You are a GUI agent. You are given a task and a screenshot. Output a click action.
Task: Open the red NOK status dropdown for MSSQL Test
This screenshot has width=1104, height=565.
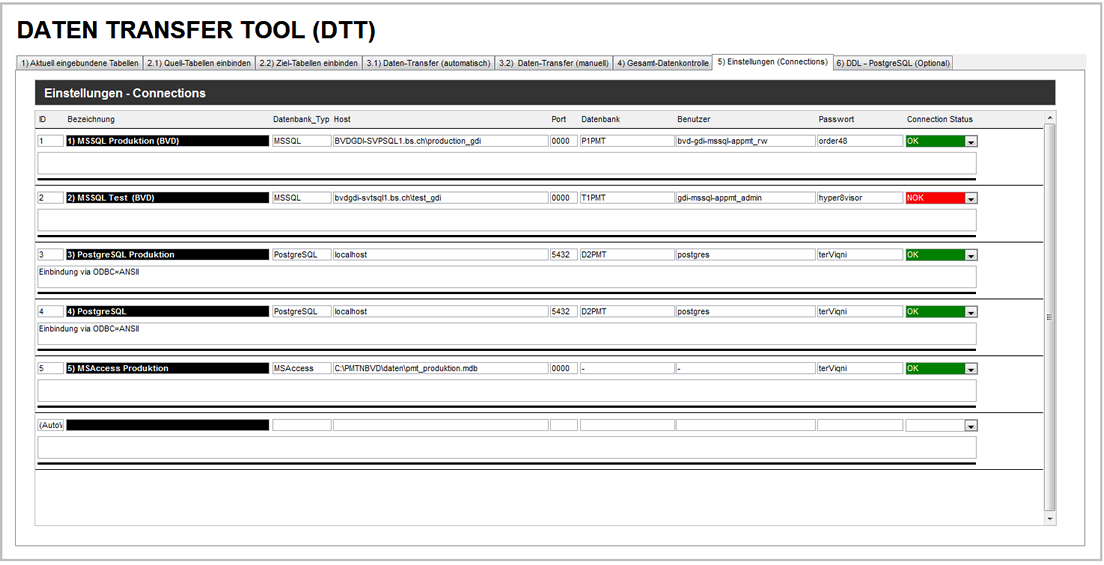pos(970,199)
